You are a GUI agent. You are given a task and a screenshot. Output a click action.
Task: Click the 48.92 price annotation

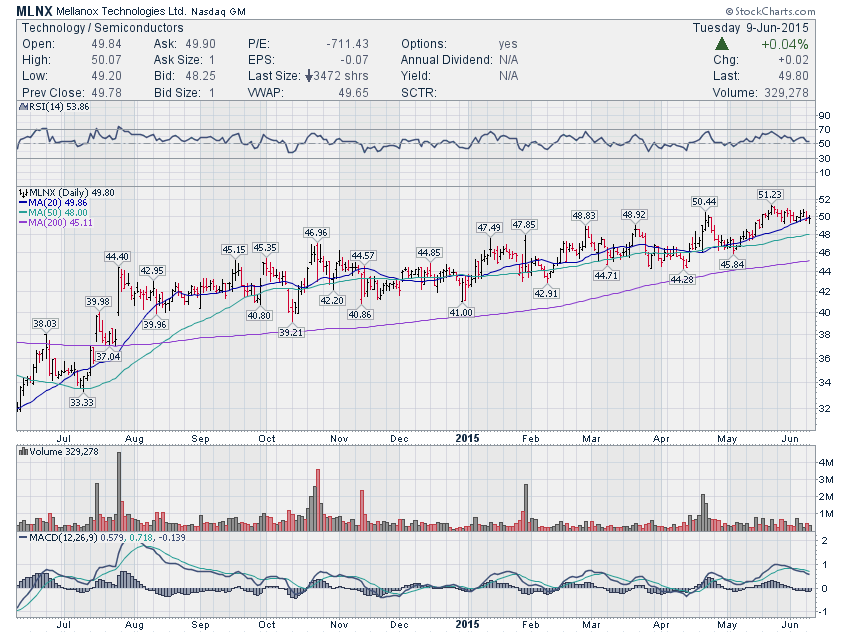[634, 215]
